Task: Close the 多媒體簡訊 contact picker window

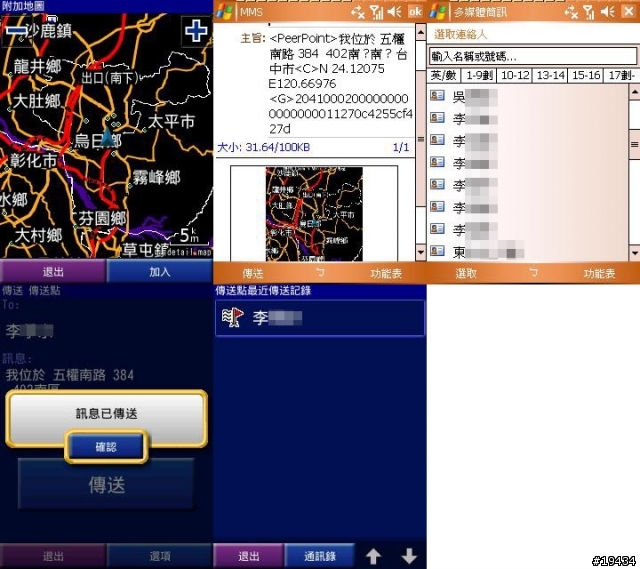Action: pyautogui.click(x=629, y=12)
